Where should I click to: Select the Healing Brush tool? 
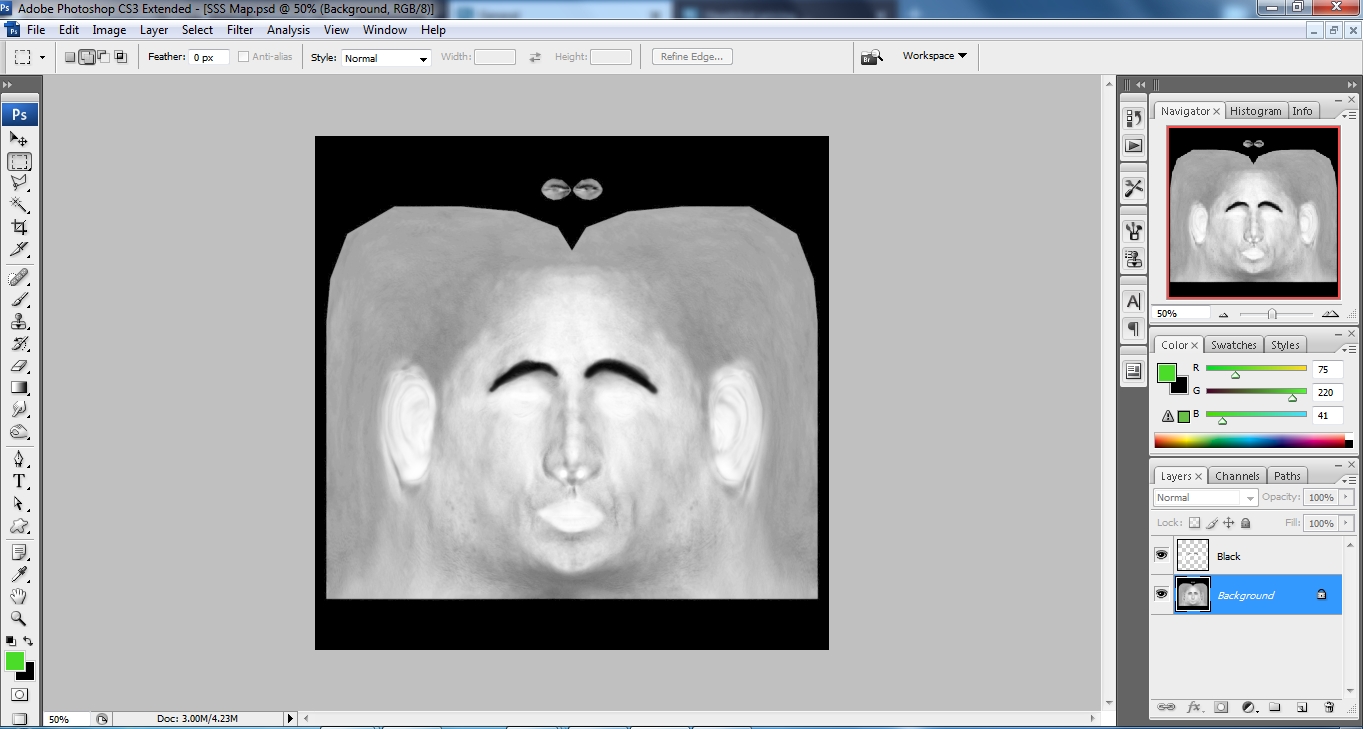(19, 277)
